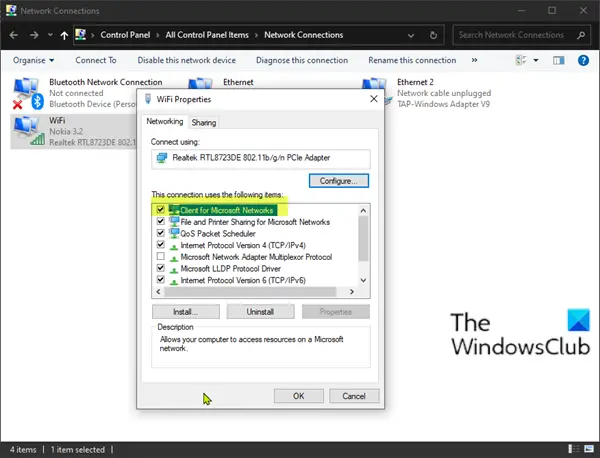Open the Organise menu
The height and width of the screenshot is (458, 600).
coord(34,60)
